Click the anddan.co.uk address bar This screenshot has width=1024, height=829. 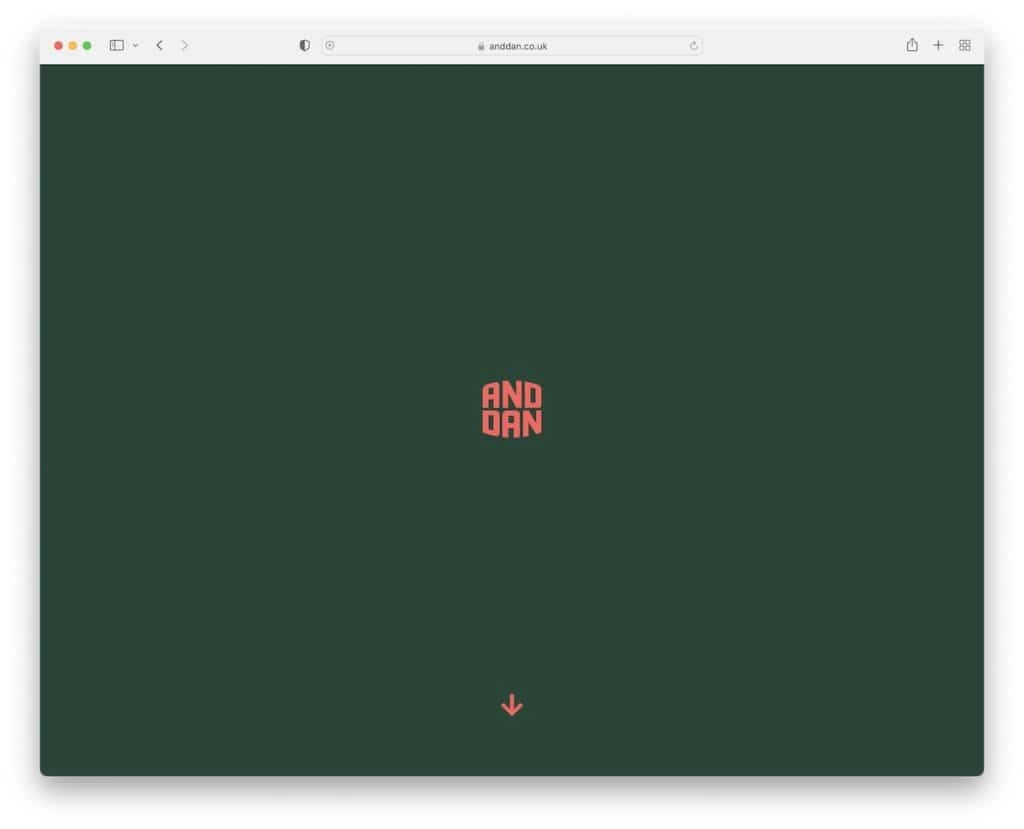pyautogui.click(x=511, y=46)
